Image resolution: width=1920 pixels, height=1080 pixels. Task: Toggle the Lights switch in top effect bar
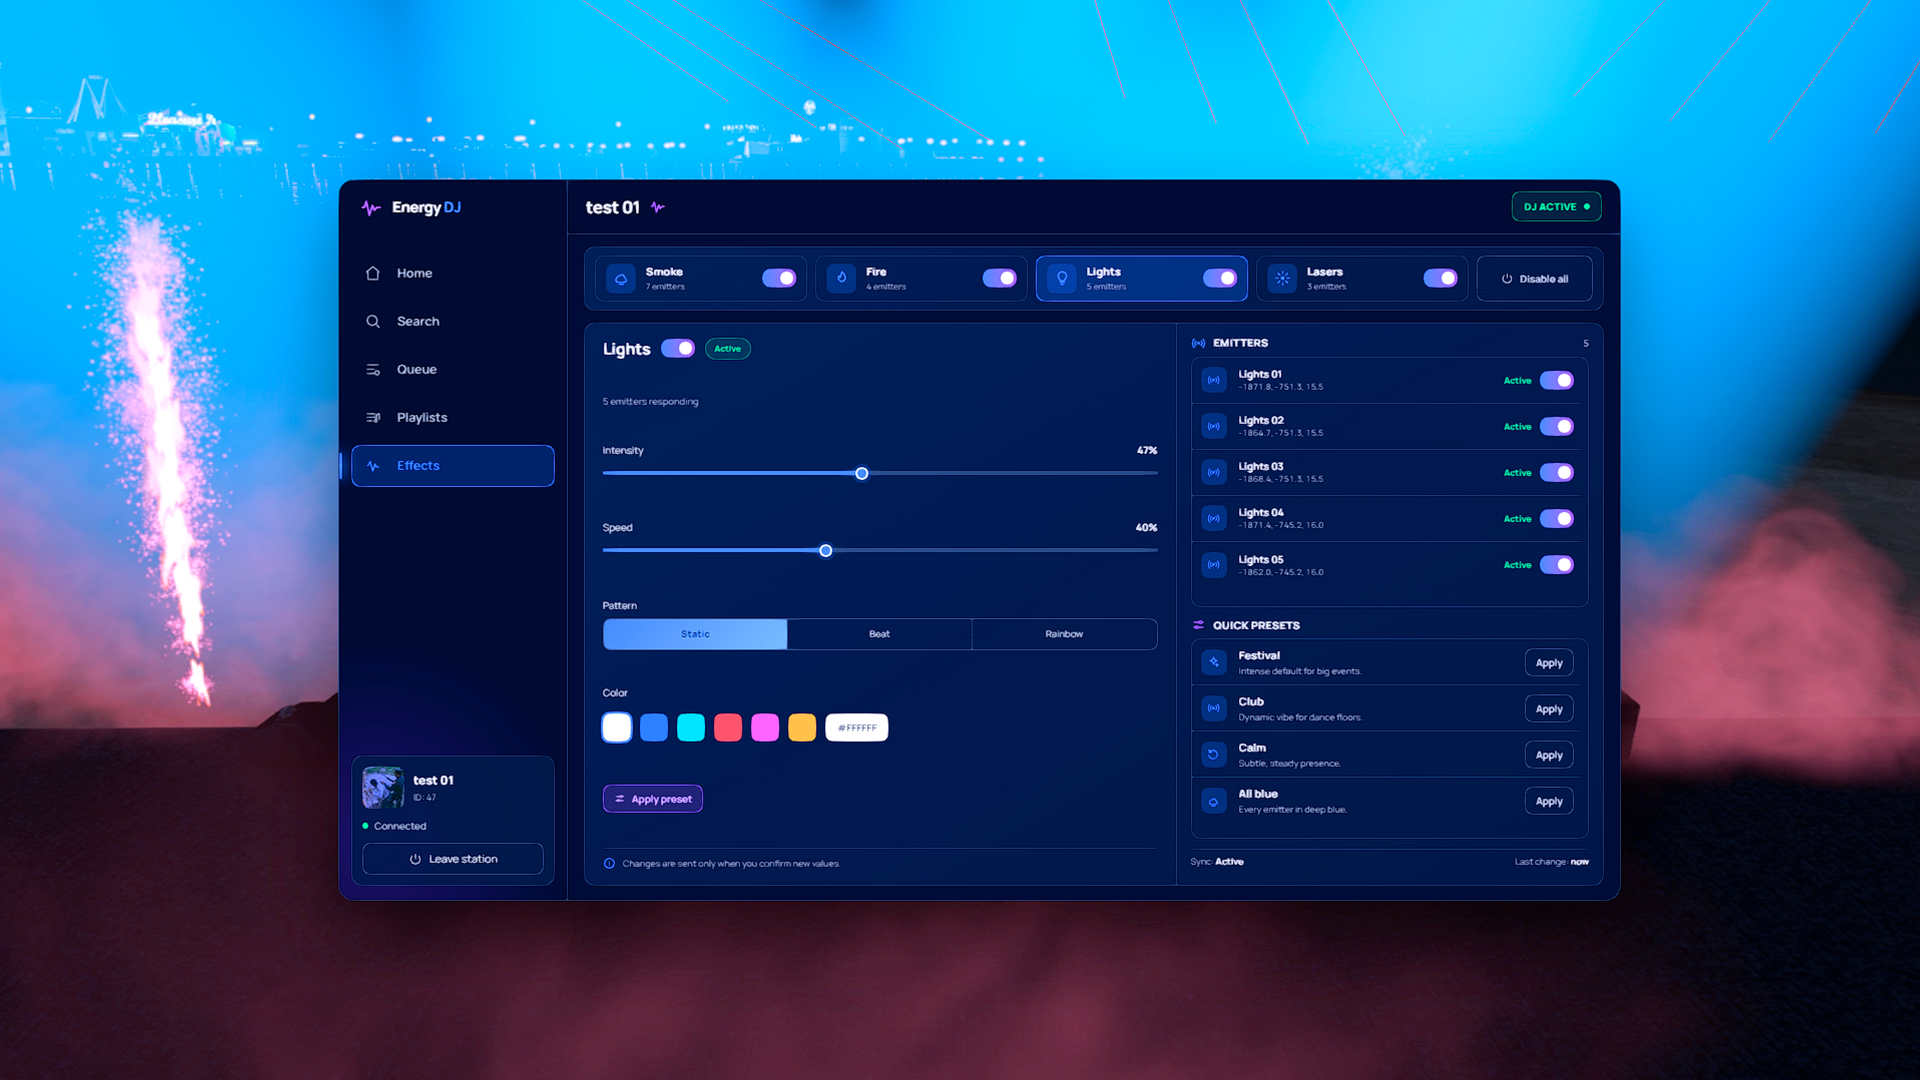click(x=1220, y=278)
